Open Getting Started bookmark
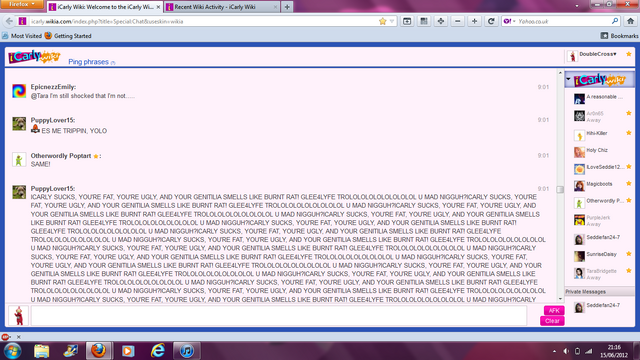Viewport: 640px width, 360px height. (x=68, y=36)
